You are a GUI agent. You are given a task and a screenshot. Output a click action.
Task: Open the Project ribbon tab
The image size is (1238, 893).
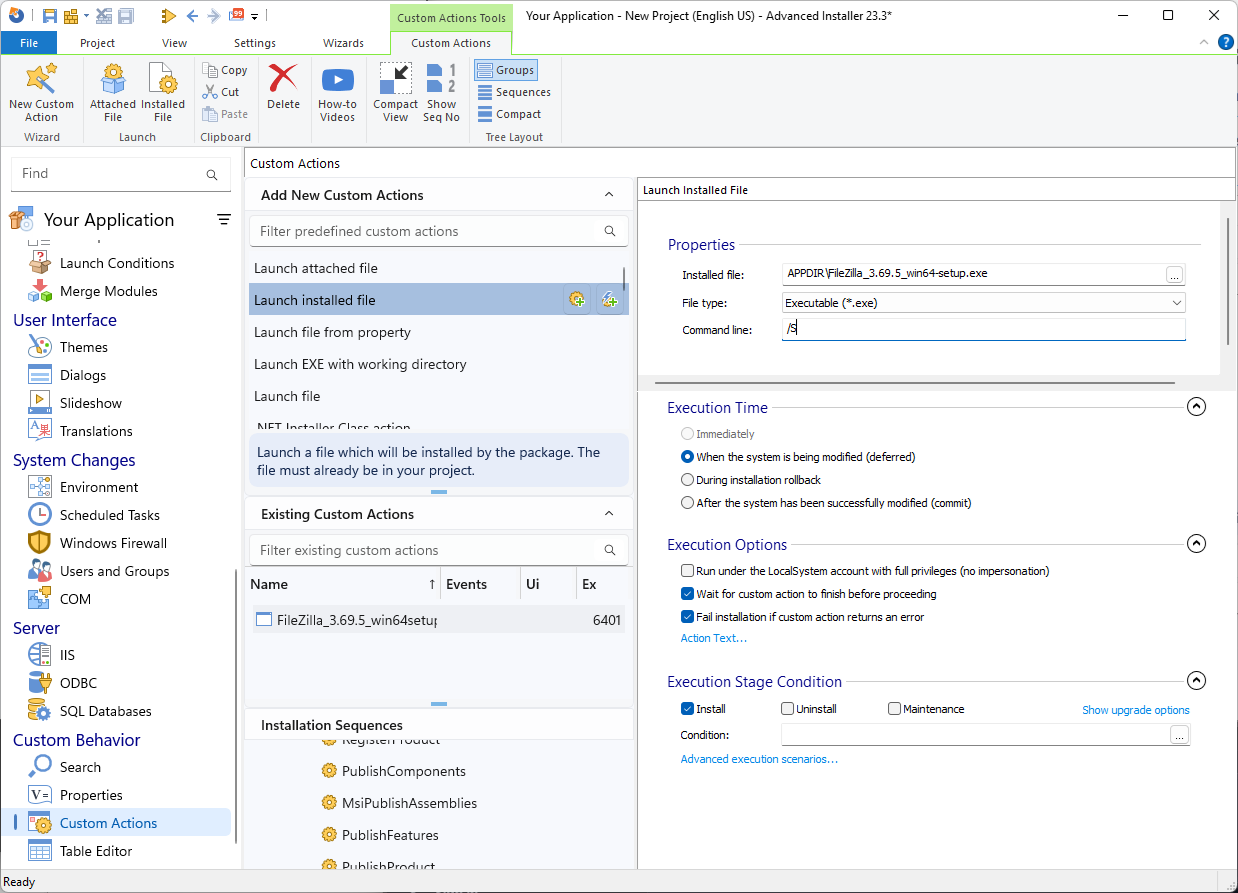coord(97,43)
